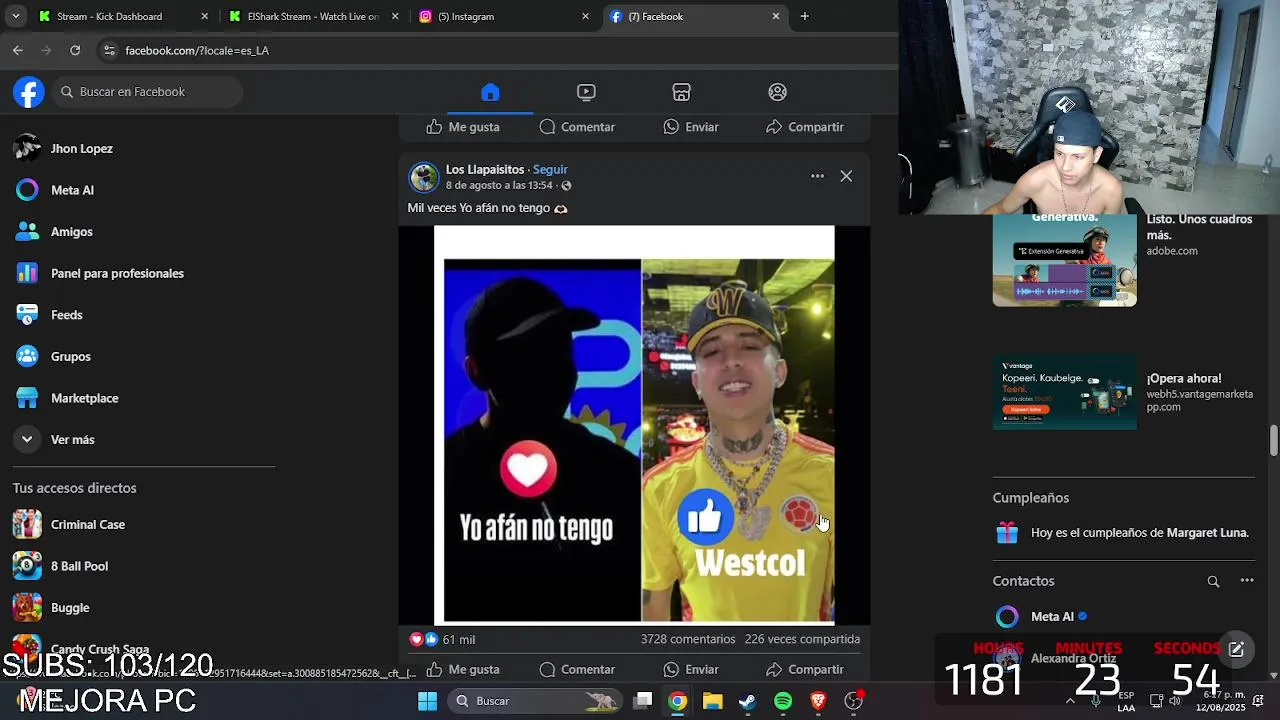Go back in browser
Screen dimensions: 1280x720
tap(18, 50)
